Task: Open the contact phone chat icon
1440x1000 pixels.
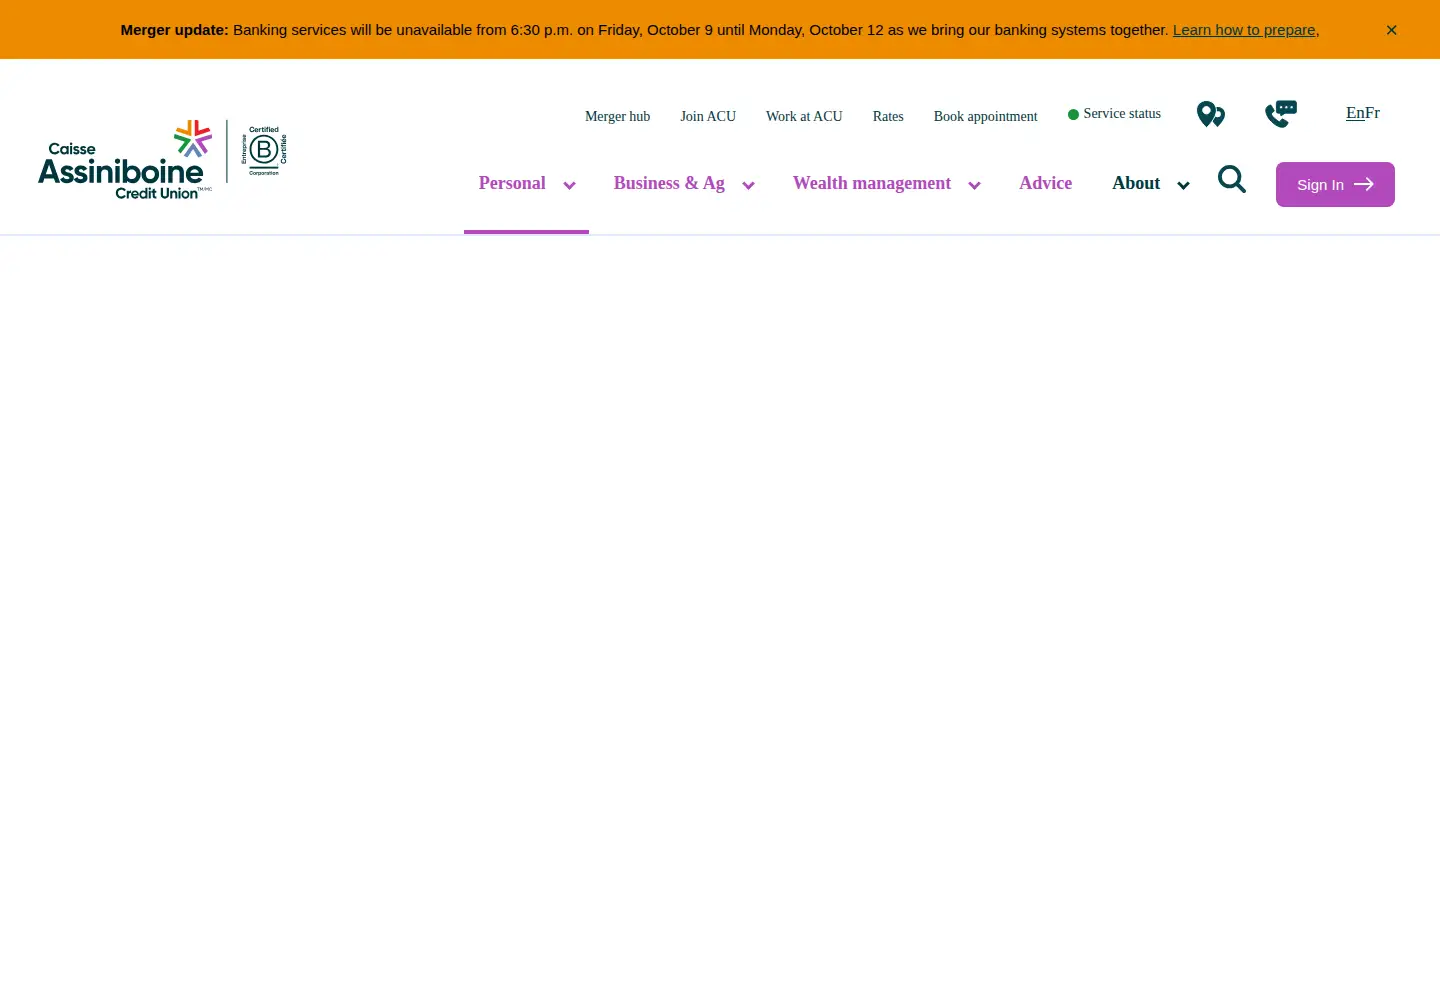Action: tap(1281, 114)
